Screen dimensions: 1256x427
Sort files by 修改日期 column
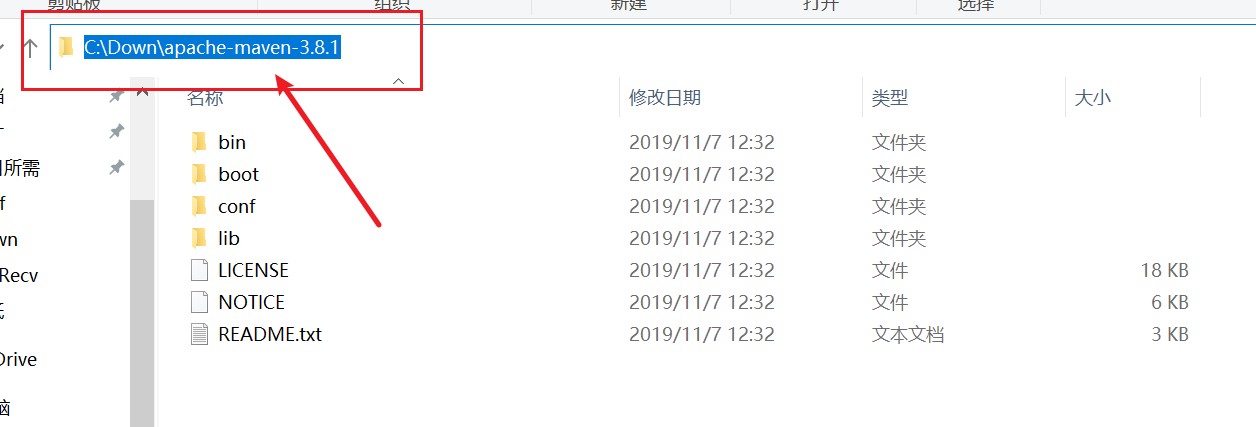point(665,97)
